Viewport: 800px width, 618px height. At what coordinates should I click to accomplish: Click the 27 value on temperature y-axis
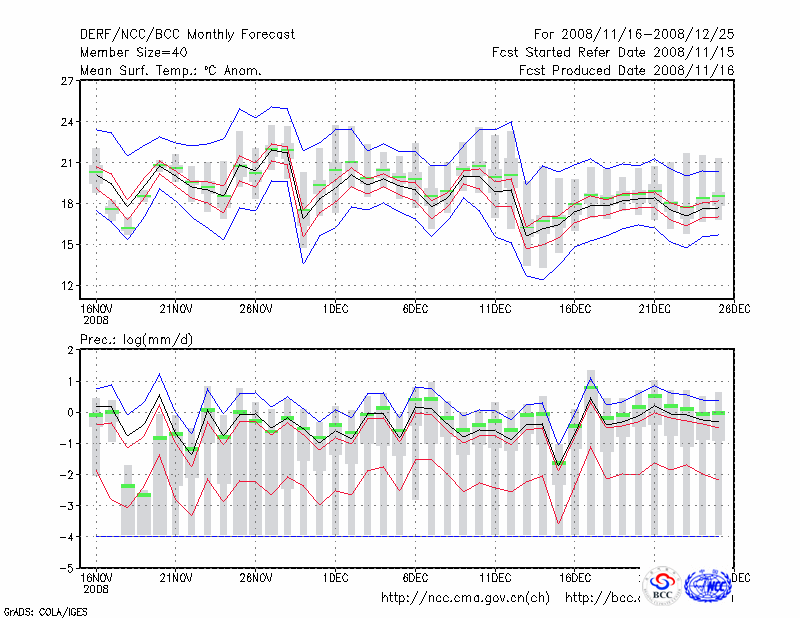65,81
